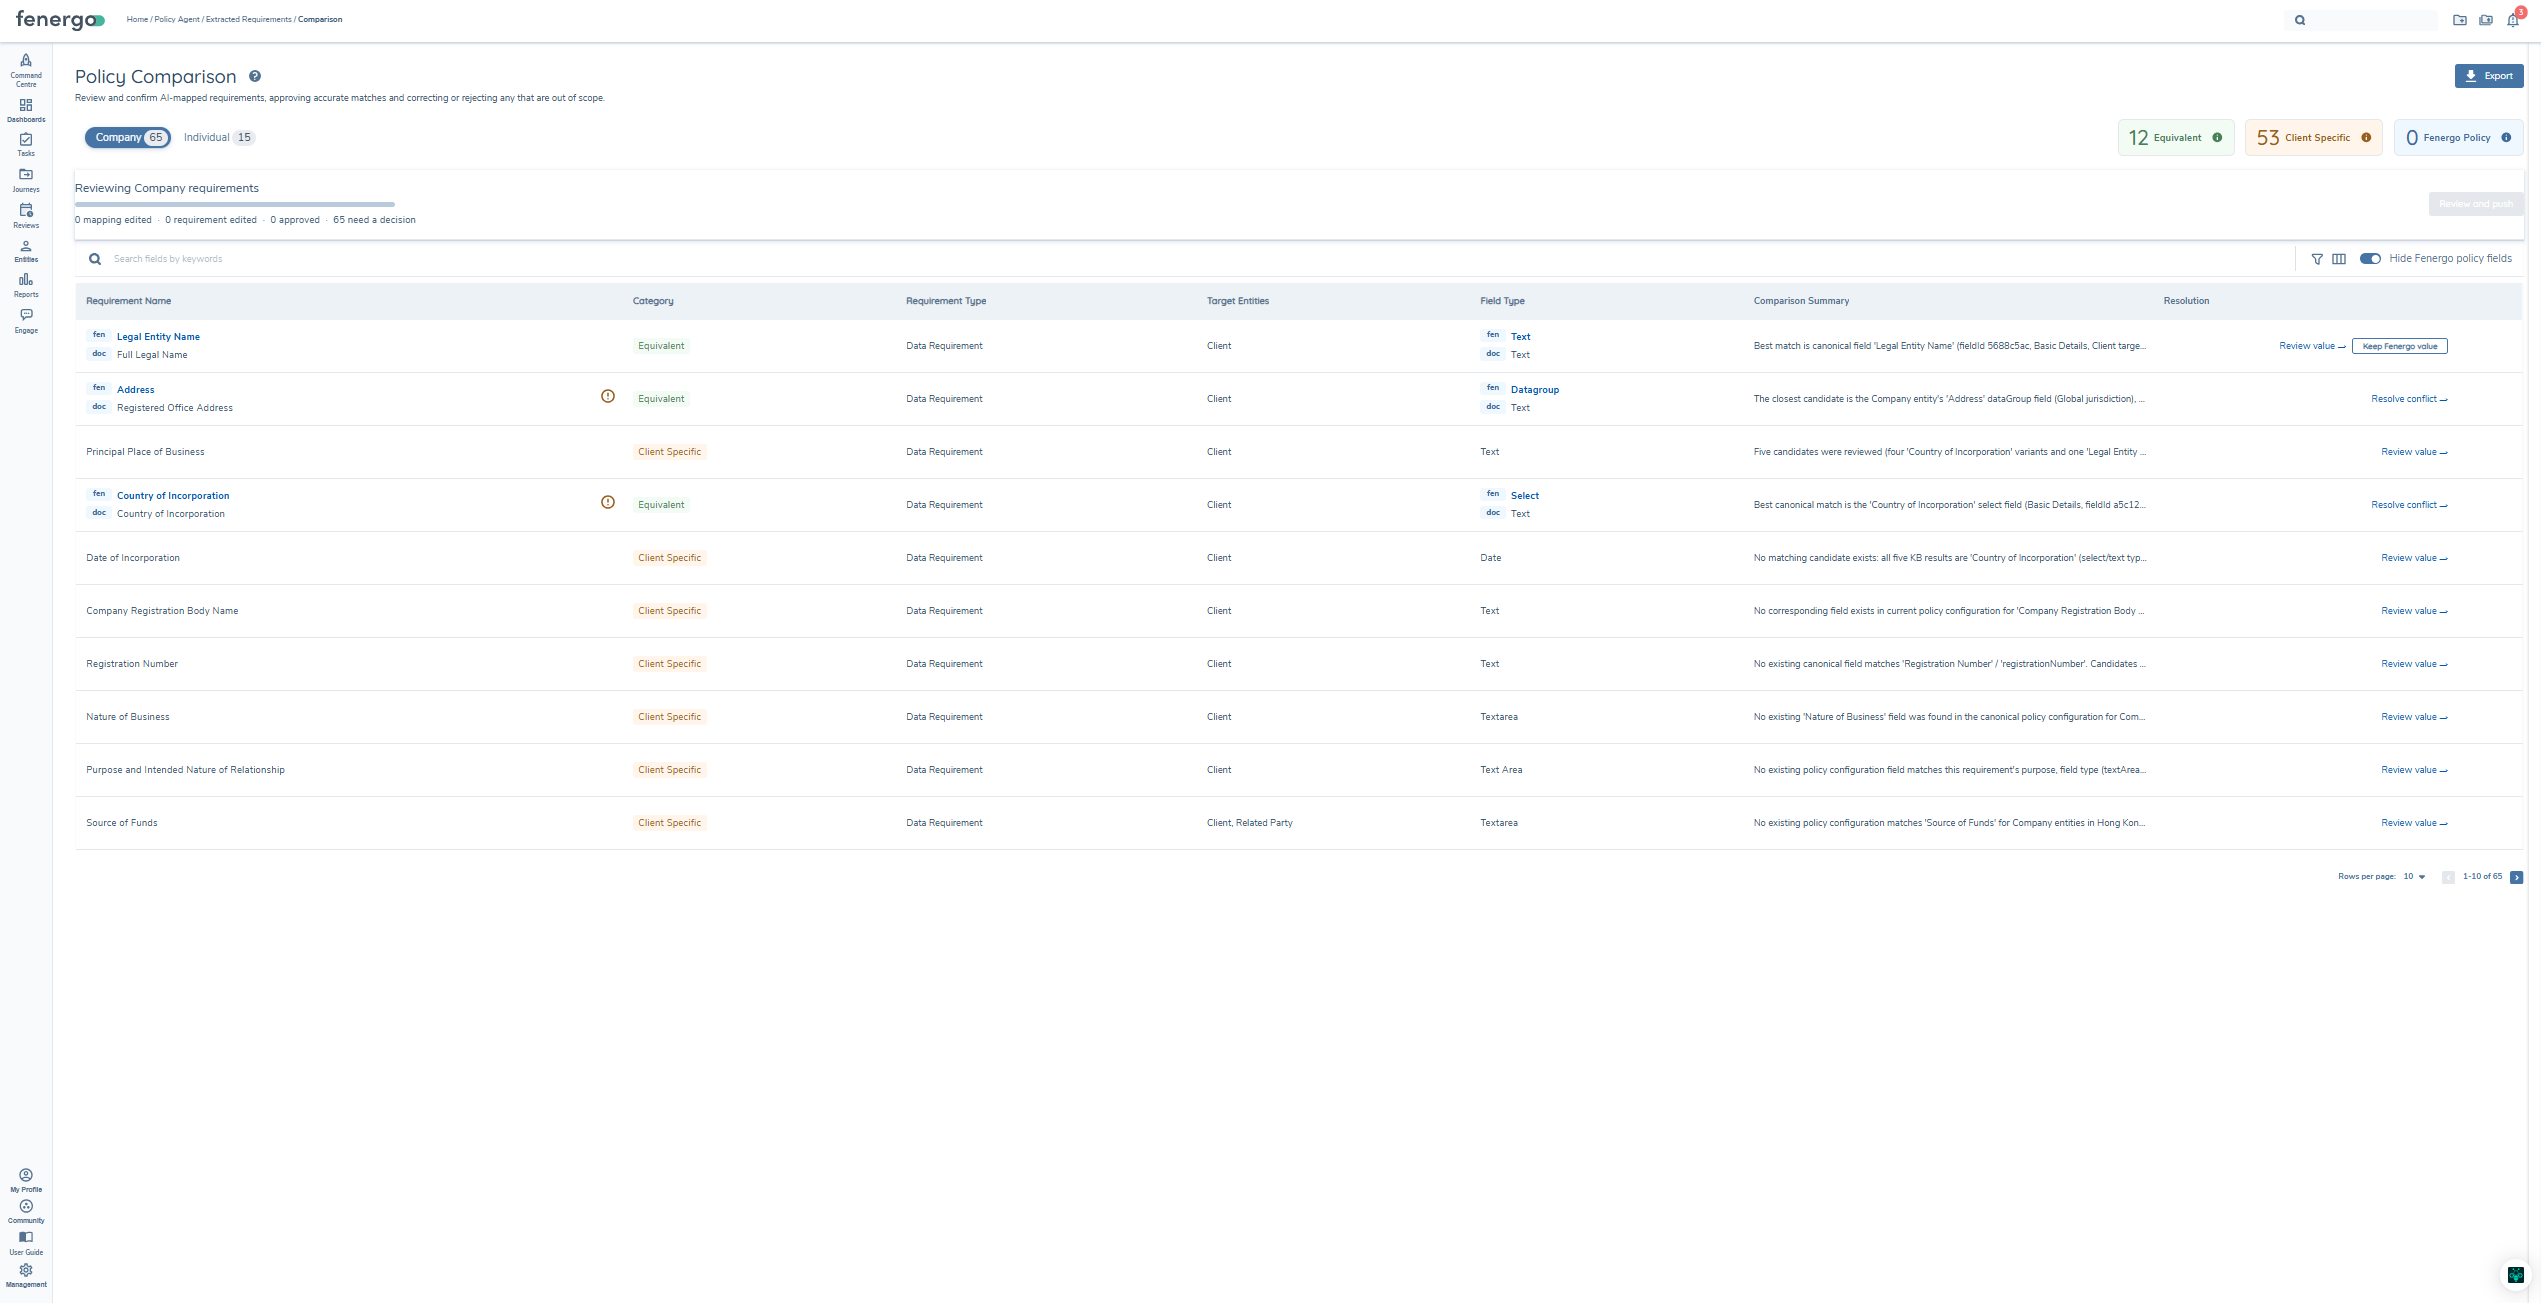The height and width of the screenshot is (1303, 2541).
Task: Open the table filter icon
Action: 2317,259
